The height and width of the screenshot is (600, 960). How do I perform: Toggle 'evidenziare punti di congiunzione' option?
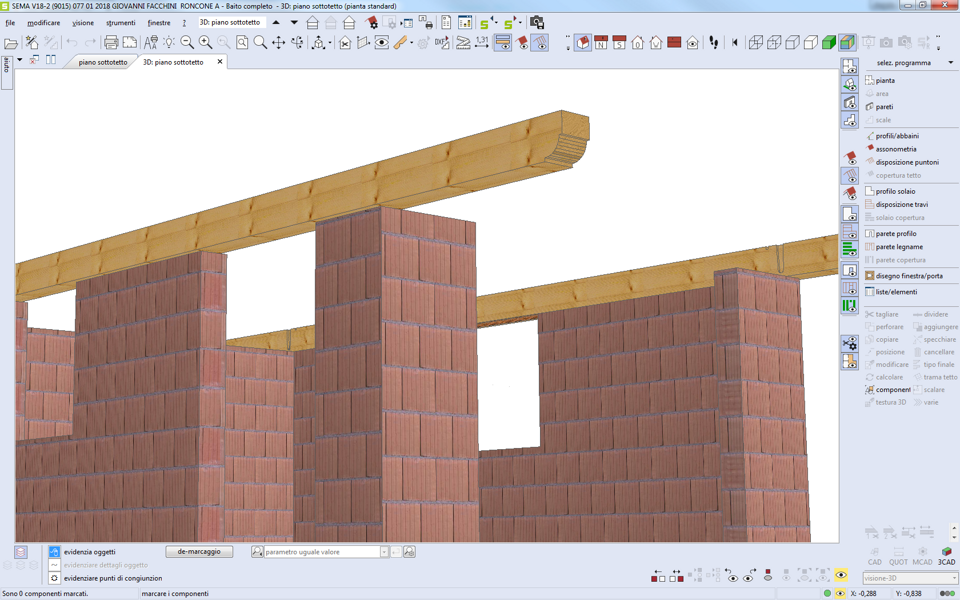pos(55,578)
